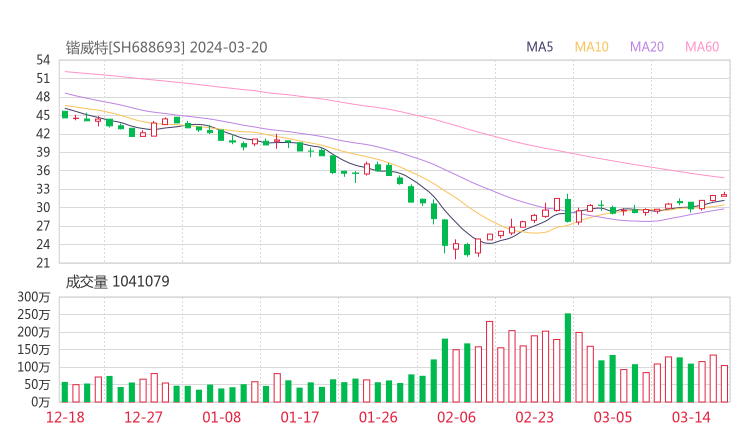Image resolution: width=740 pixels, height=440 pixels.
Task: Click price axis value 33
Action: click(x=43, y=189)
